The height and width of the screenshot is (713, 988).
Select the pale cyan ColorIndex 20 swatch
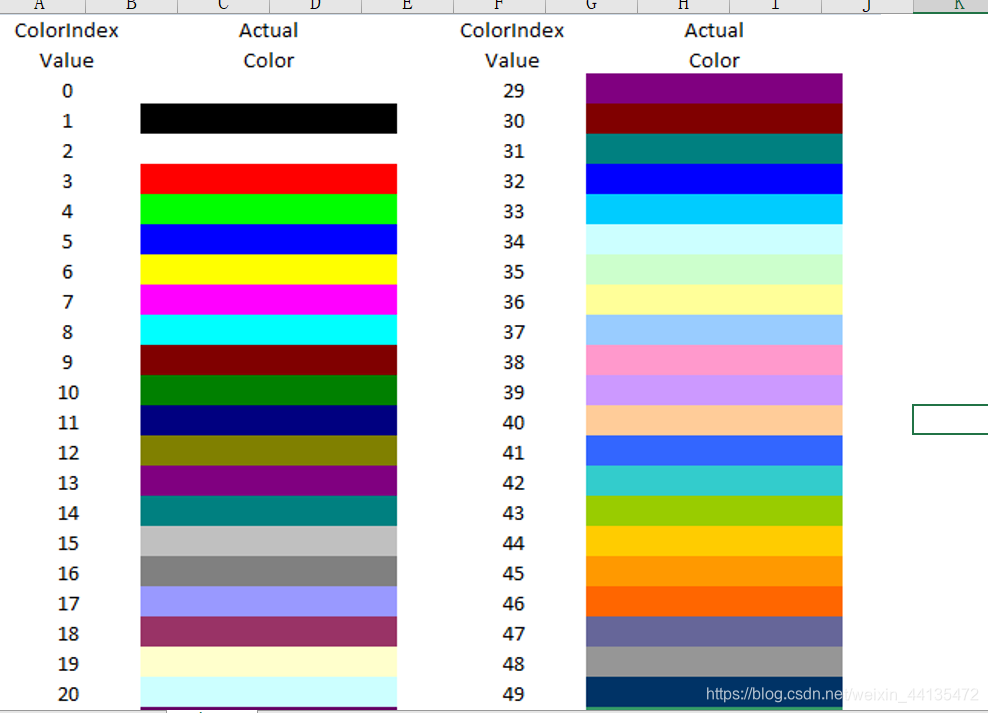(268, 692)
